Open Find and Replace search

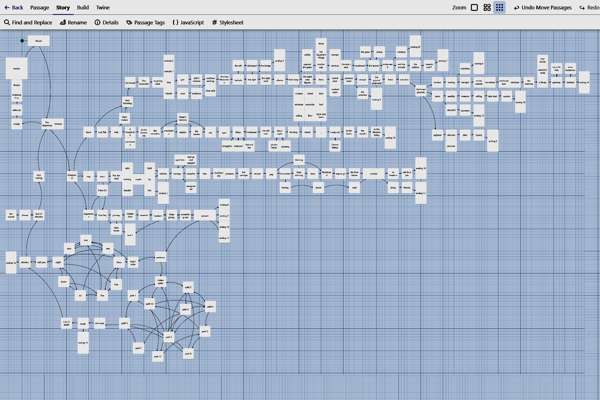[30, 21]
